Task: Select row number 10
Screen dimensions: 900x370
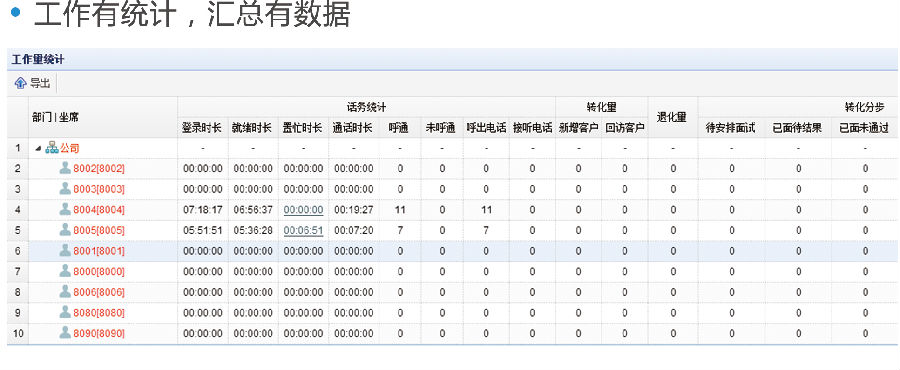Action: (19, 334)
